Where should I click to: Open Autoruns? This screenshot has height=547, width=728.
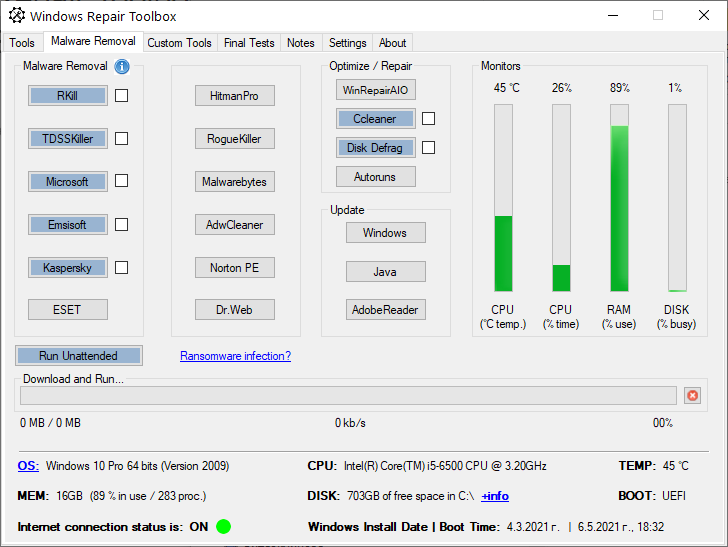(376, 177)
